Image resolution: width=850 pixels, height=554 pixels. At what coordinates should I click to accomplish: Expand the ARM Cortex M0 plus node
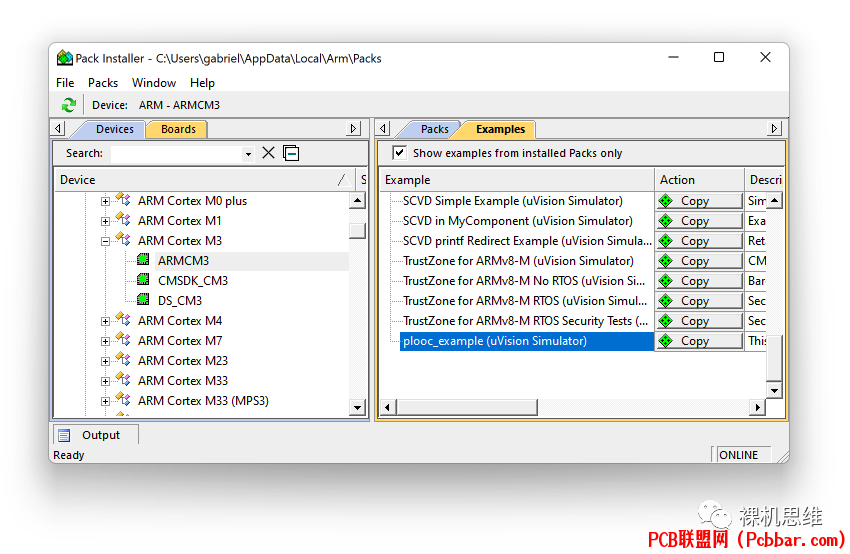(106, 202)
